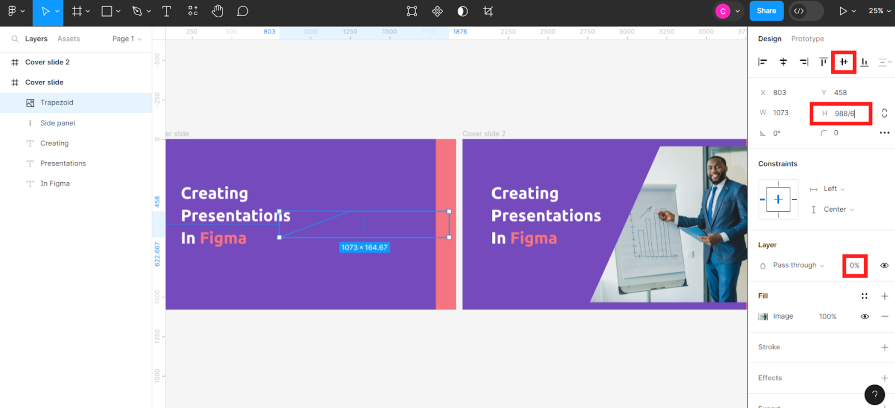
Task: Click the Create component icon
Action: (x=437, y=11)
